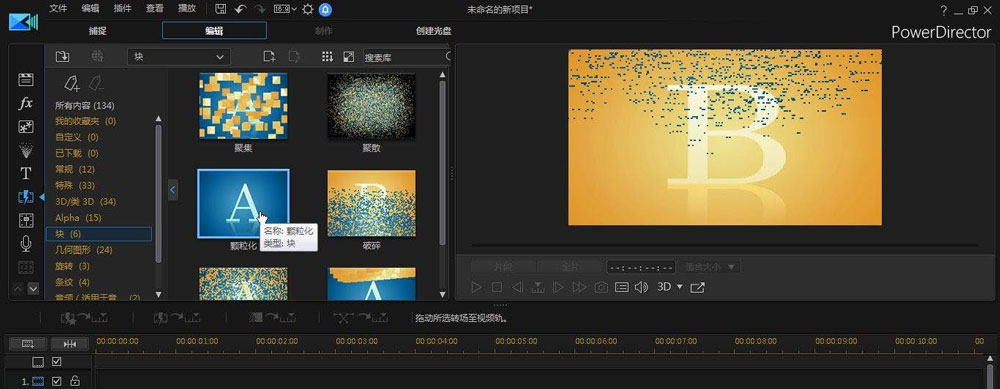
Task: Open the 文件 menu
Action: (58, 9)
